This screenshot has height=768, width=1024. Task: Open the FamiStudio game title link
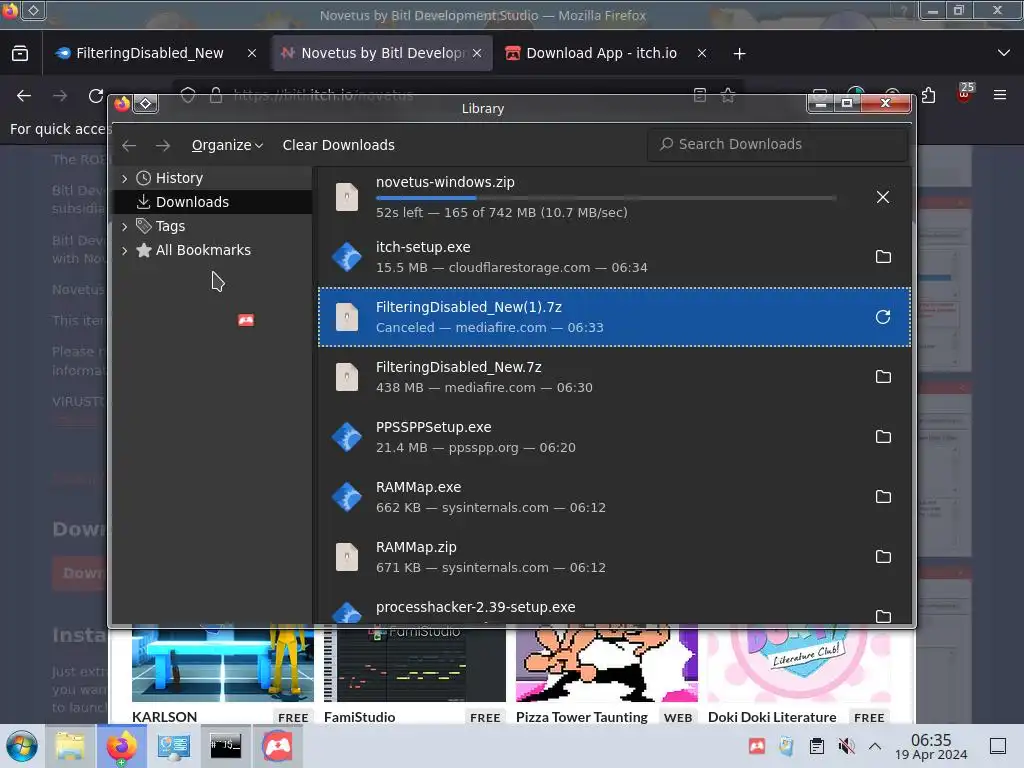(x=359, y=717)
